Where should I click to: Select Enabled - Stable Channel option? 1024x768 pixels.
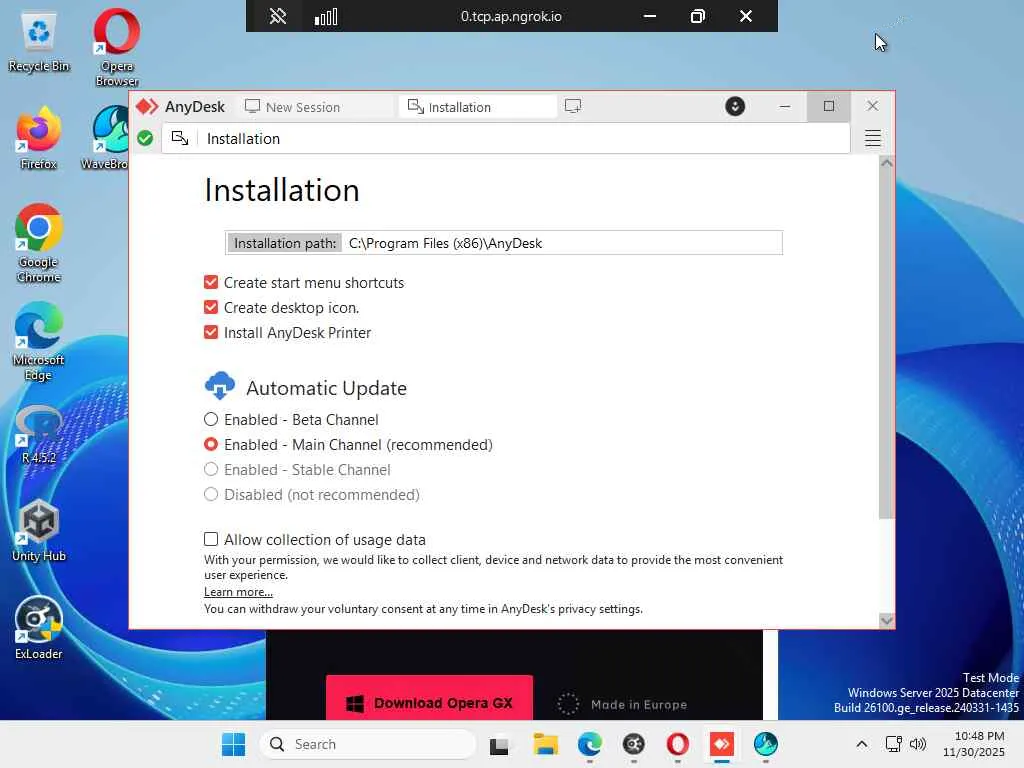coord(210,469)
